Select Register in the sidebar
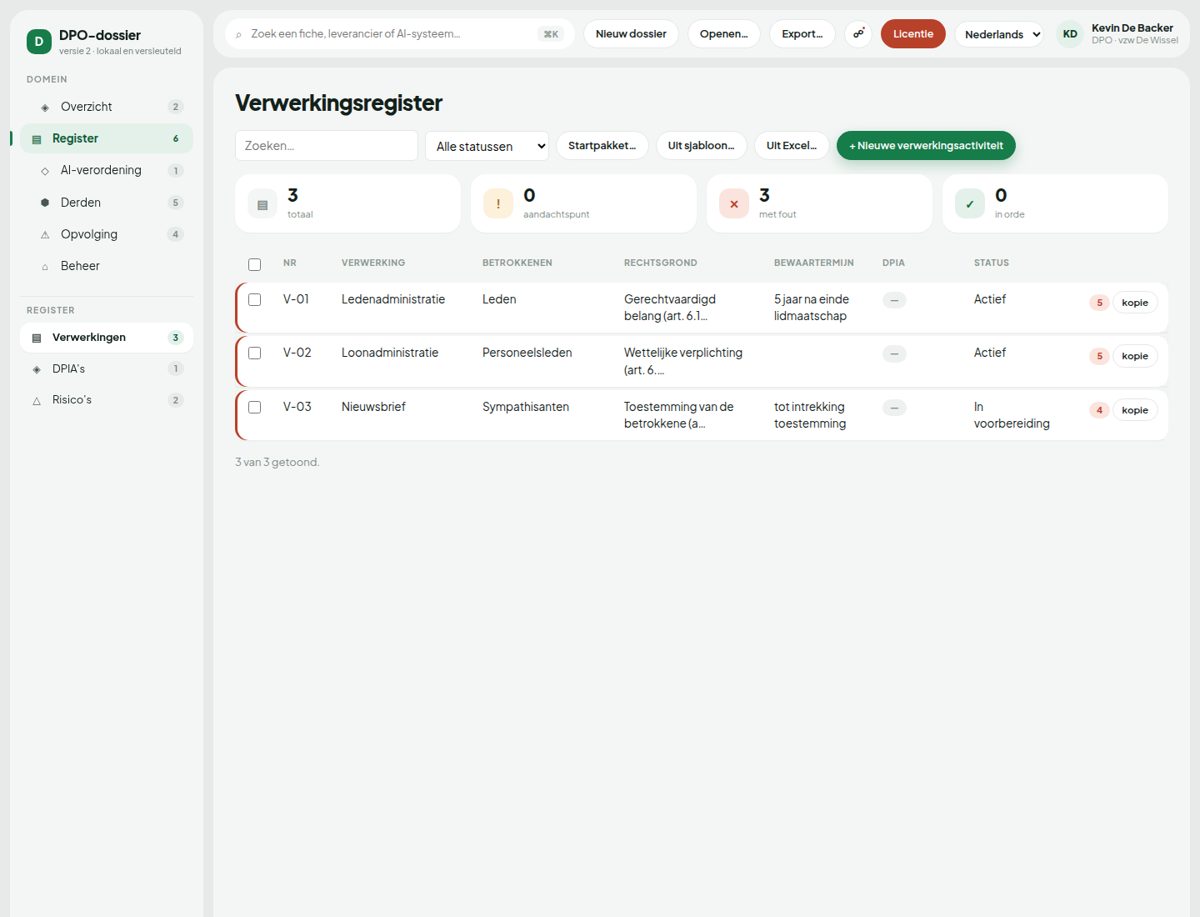 click(x=106, y=139)
